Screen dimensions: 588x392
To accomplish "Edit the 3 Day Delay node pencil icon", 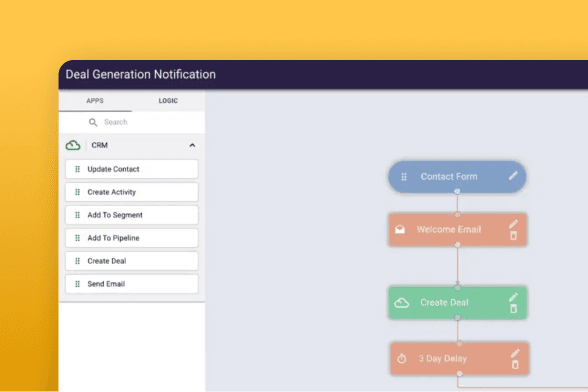I will (515, 353).
